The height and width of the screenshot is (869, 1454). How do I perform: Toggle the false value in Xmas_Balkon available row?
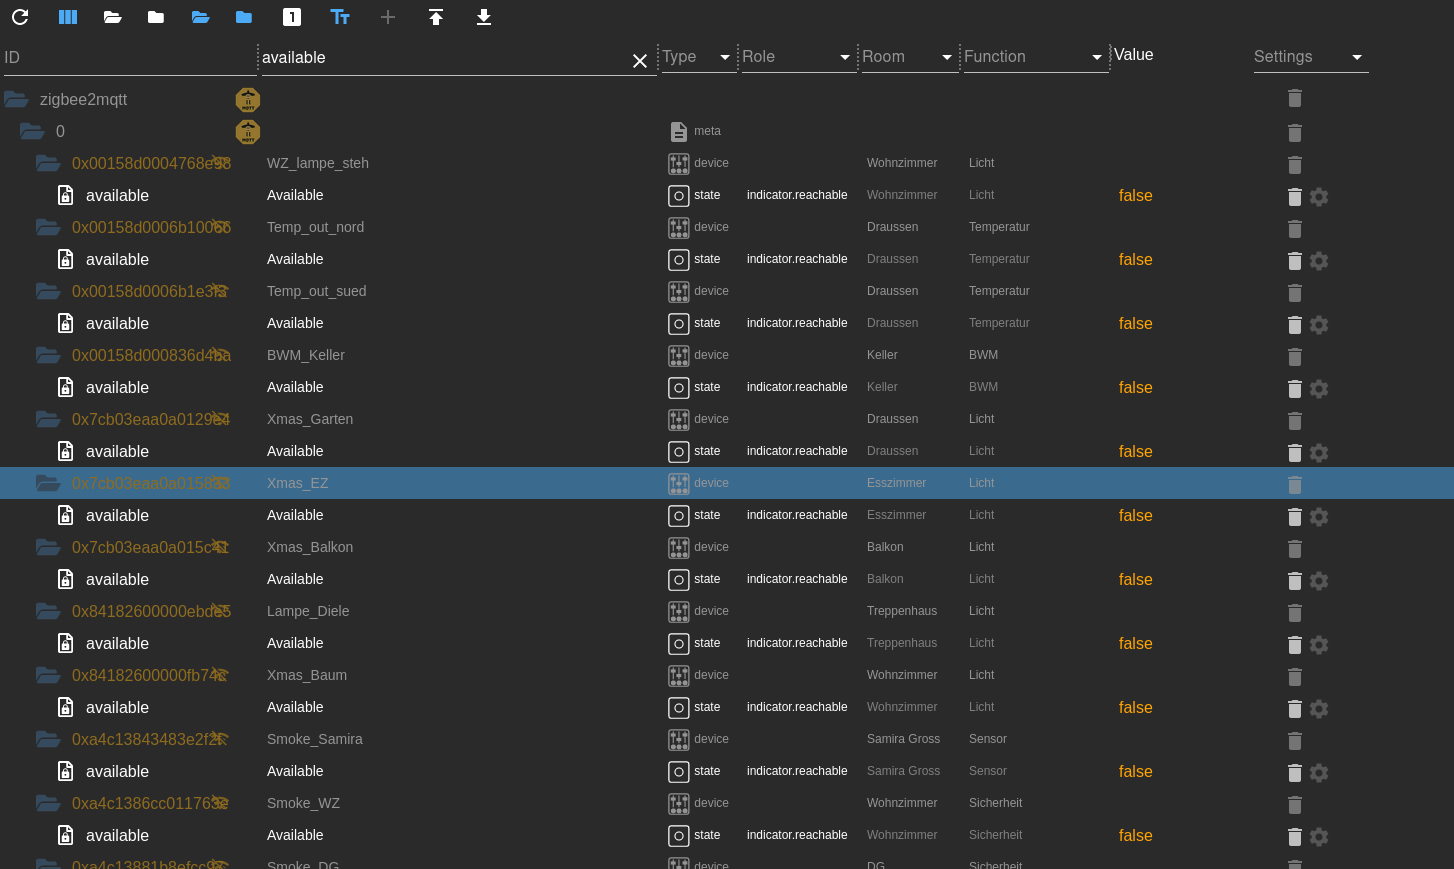tap(1135, 580)
